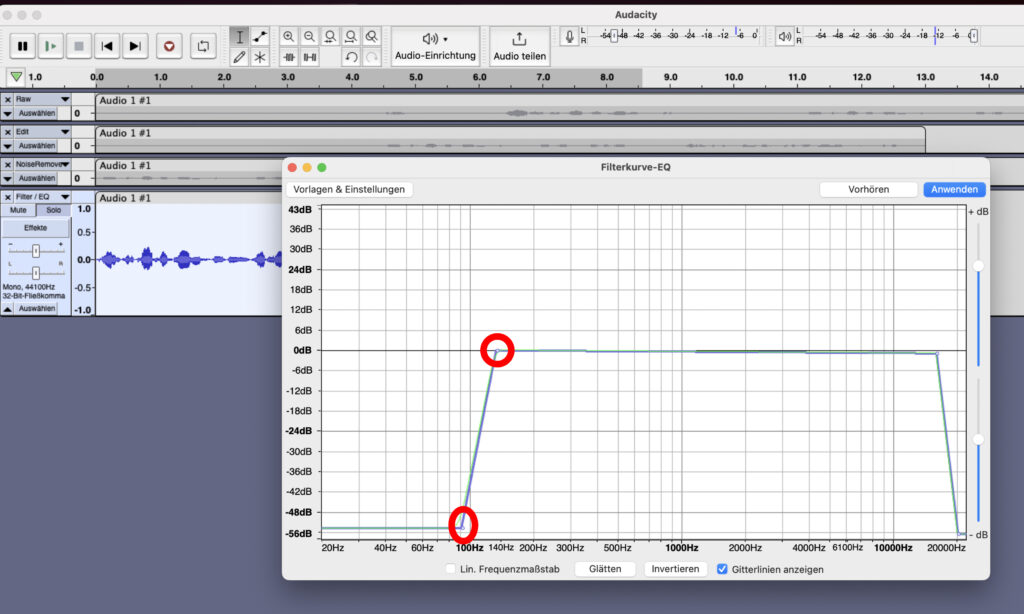Click the Audio 1 #1 clip title on Edit track
The height and width of the screenshot is (614, 1024).
125,133
